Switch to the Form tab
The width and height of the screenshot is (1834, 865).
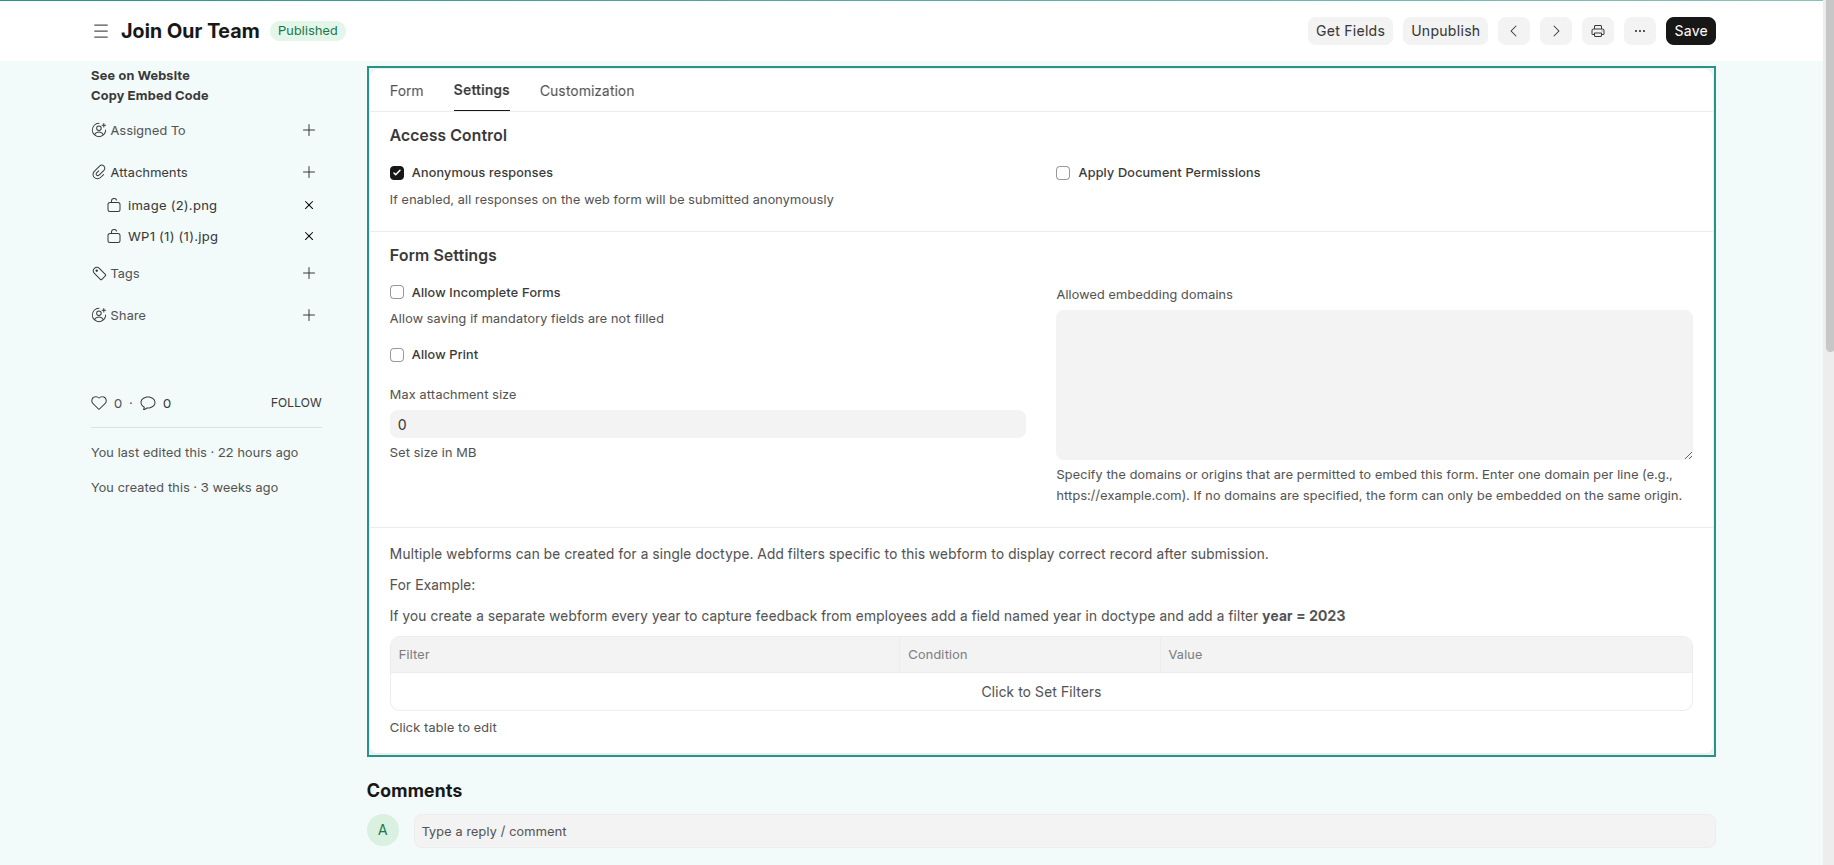pyautogui.click(x=406, y=91)
